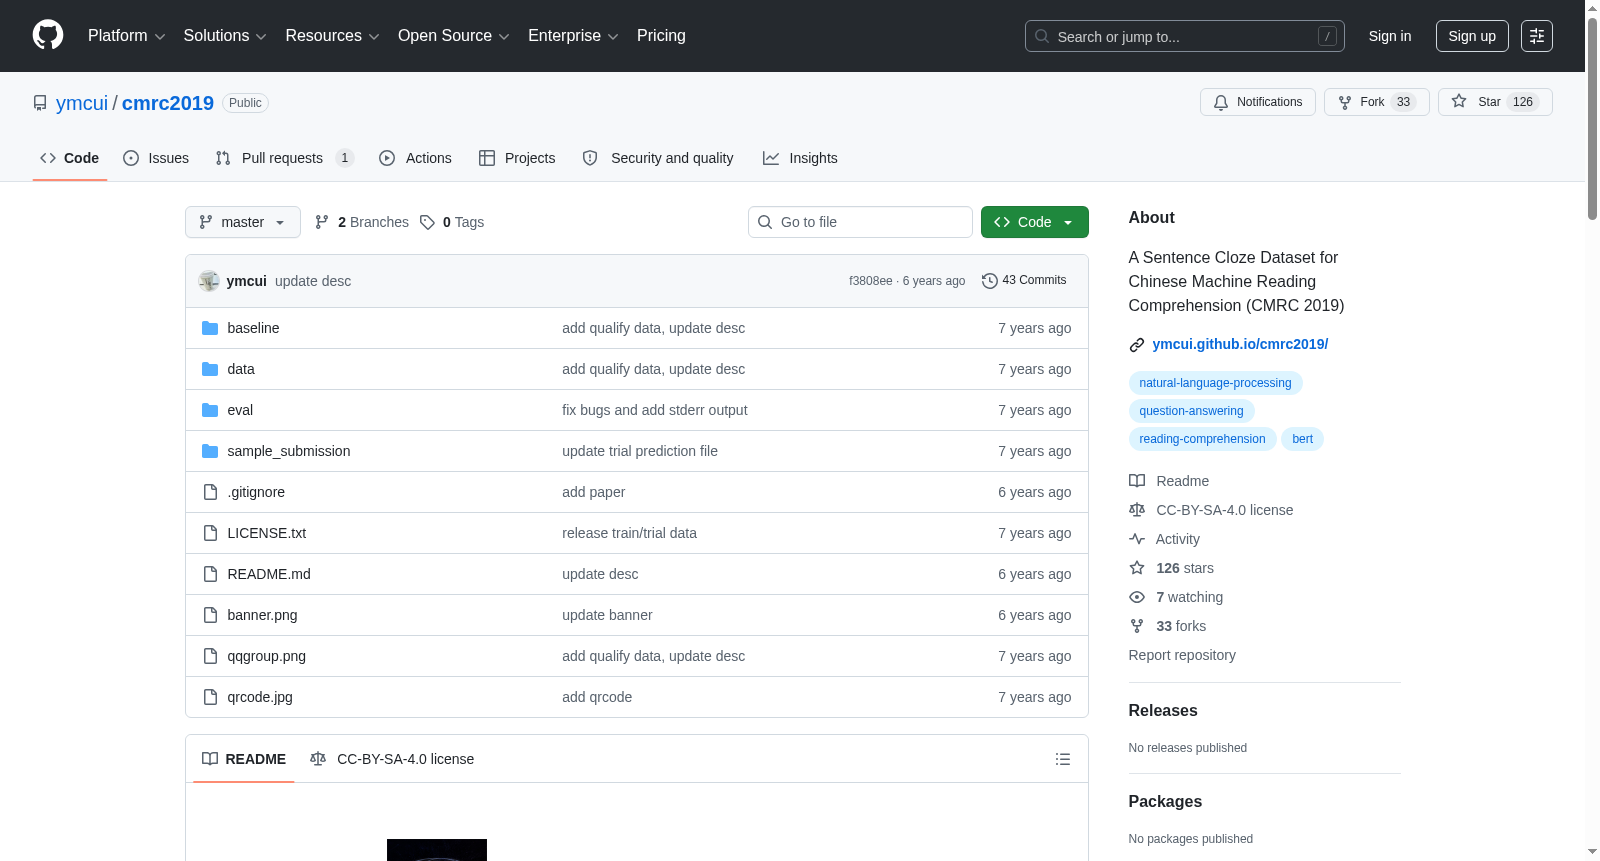Click the Notifications bell button
The width and height of the screenshot is (1600, 861).
[1257, 102]
